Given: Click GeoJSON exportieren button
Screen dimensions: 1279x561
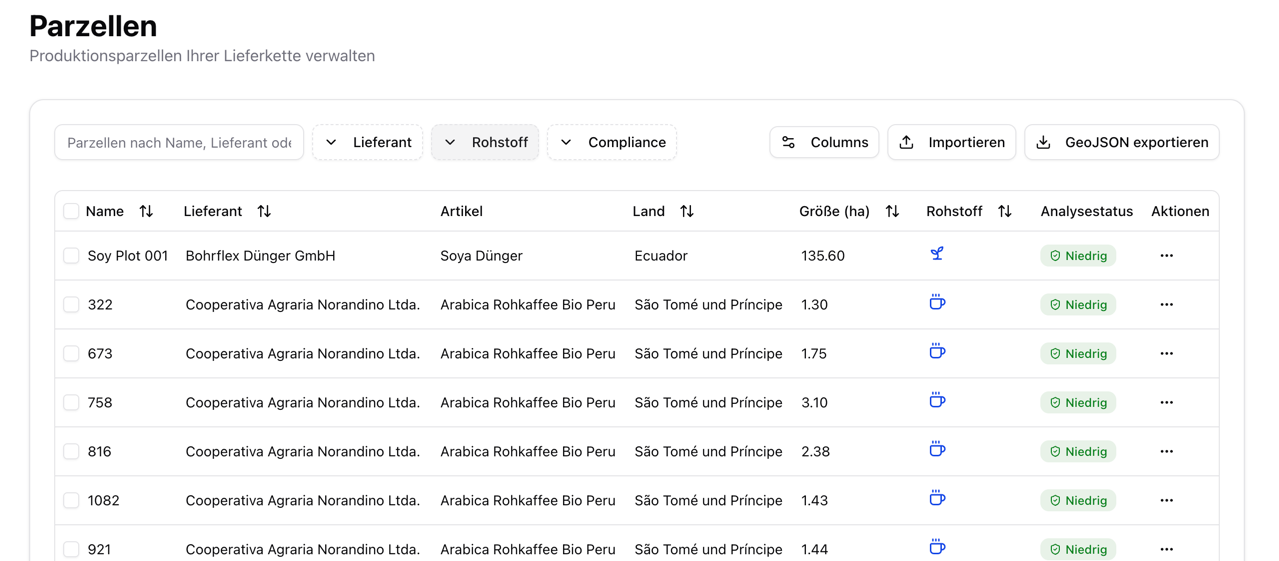Looking at the screenshot, I should 1122,142.
